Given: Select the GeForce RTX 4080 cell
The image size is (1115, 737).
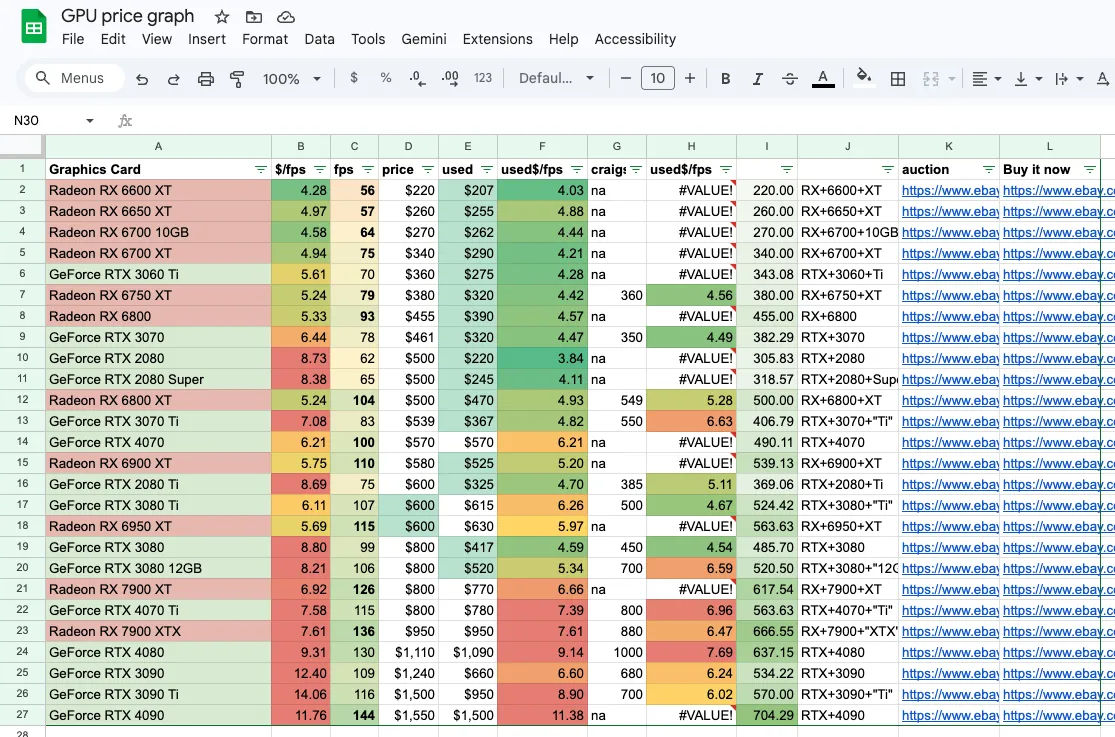Looking at the screenshot, I should coord(159,652).
